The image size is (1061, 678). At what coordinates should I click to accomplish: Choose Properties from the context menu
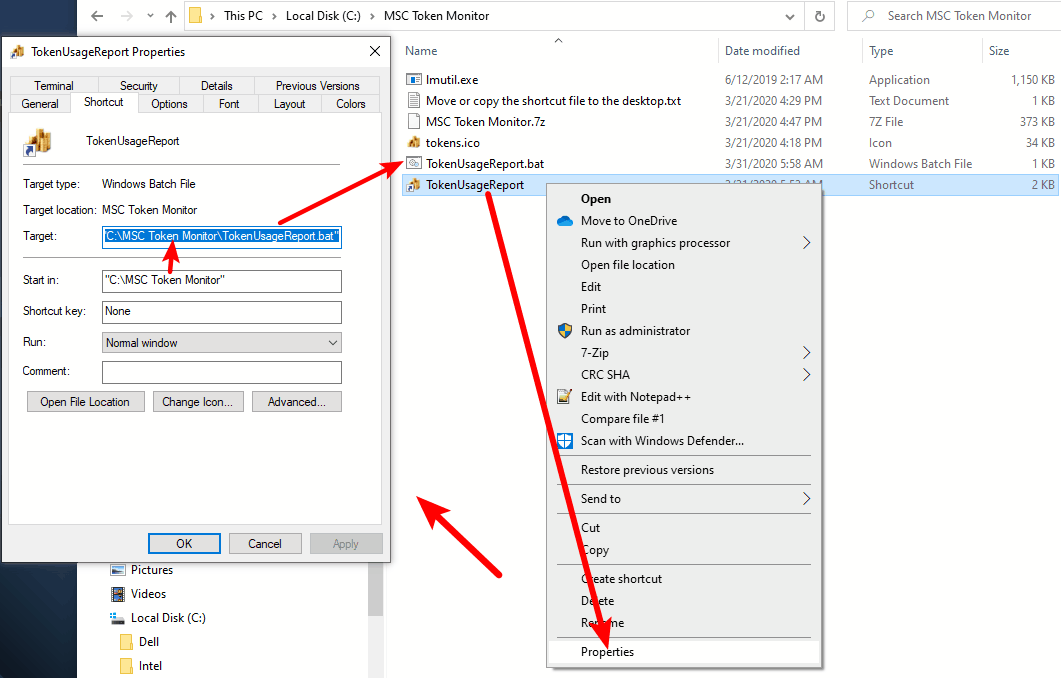pos(607,652)
